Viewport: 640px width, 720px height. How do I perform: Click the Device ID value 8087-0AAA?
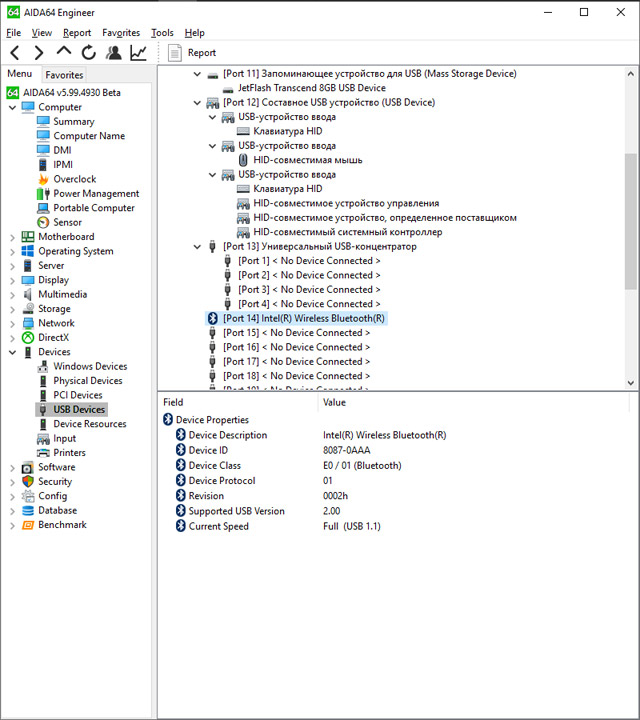(346, 450)
